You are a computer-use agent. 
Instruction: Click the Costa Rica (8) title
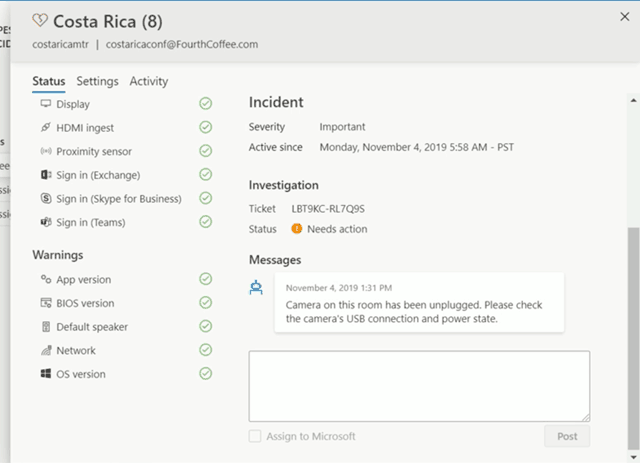pos(108,21)
